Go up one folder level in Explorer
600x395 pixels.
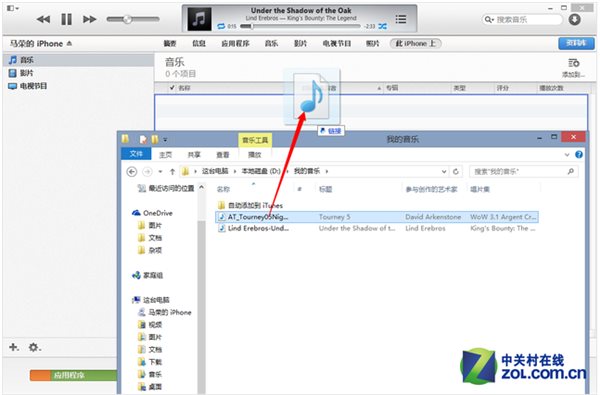[x=172, y=171]
